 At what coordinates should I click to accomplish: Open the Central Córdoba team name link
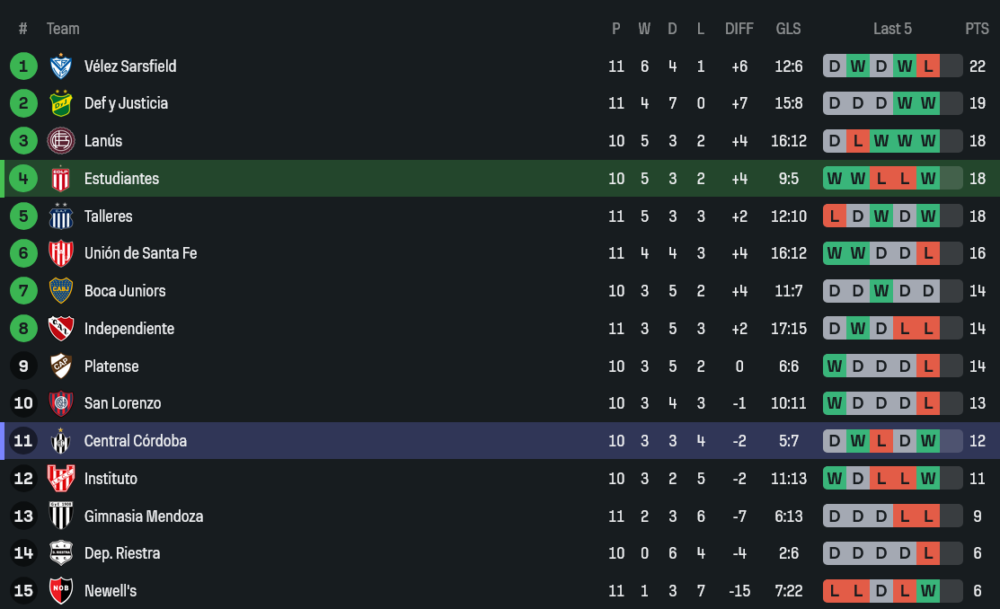(x=135, y=441)
